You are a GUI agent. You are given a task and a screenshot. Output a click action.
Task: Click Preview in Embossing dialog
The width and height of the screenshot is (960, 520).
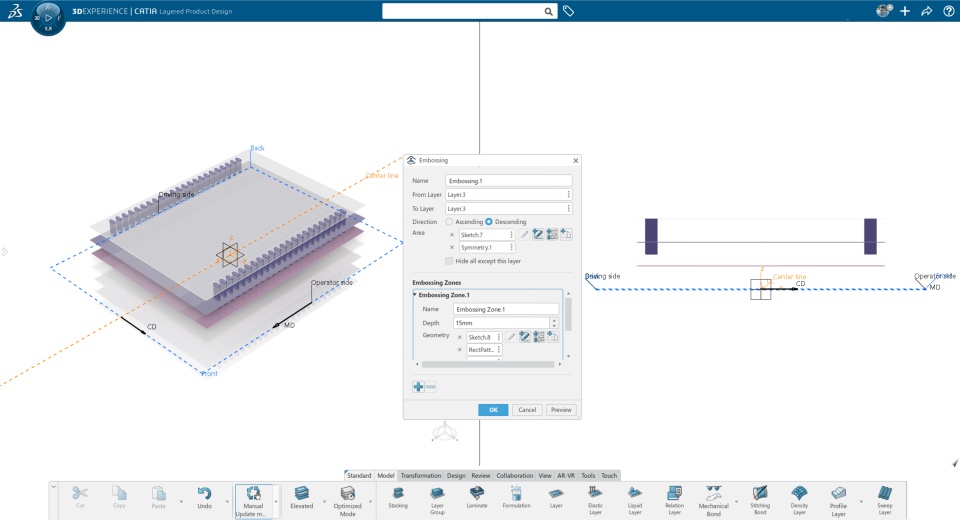[x=561, y=410]
